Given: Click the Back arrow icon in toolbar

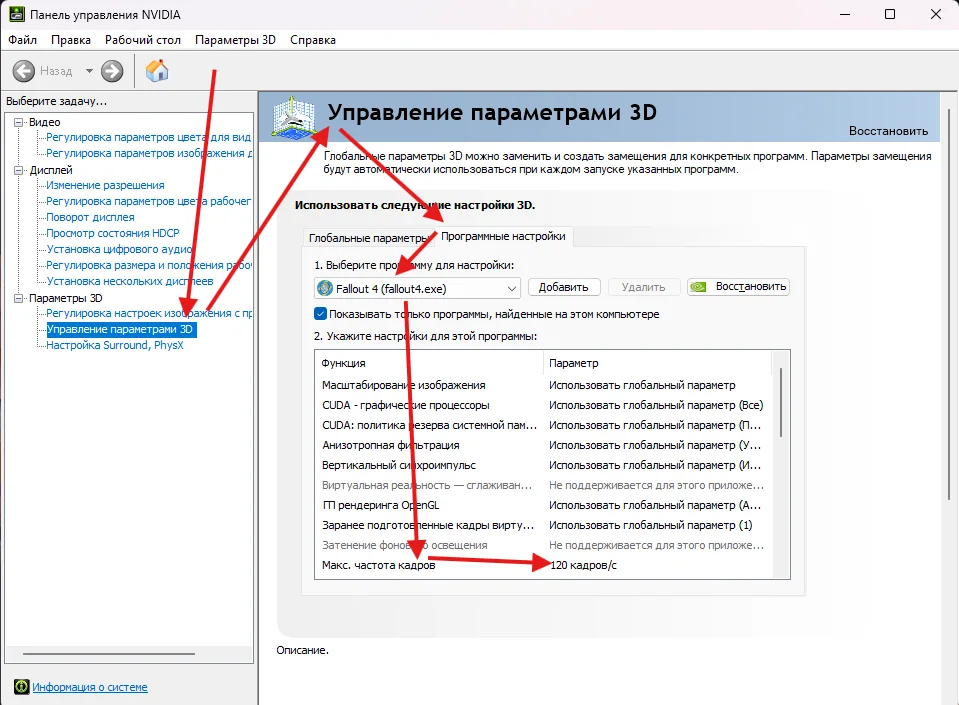Looking at the screenshot, I should coord(24,71).
